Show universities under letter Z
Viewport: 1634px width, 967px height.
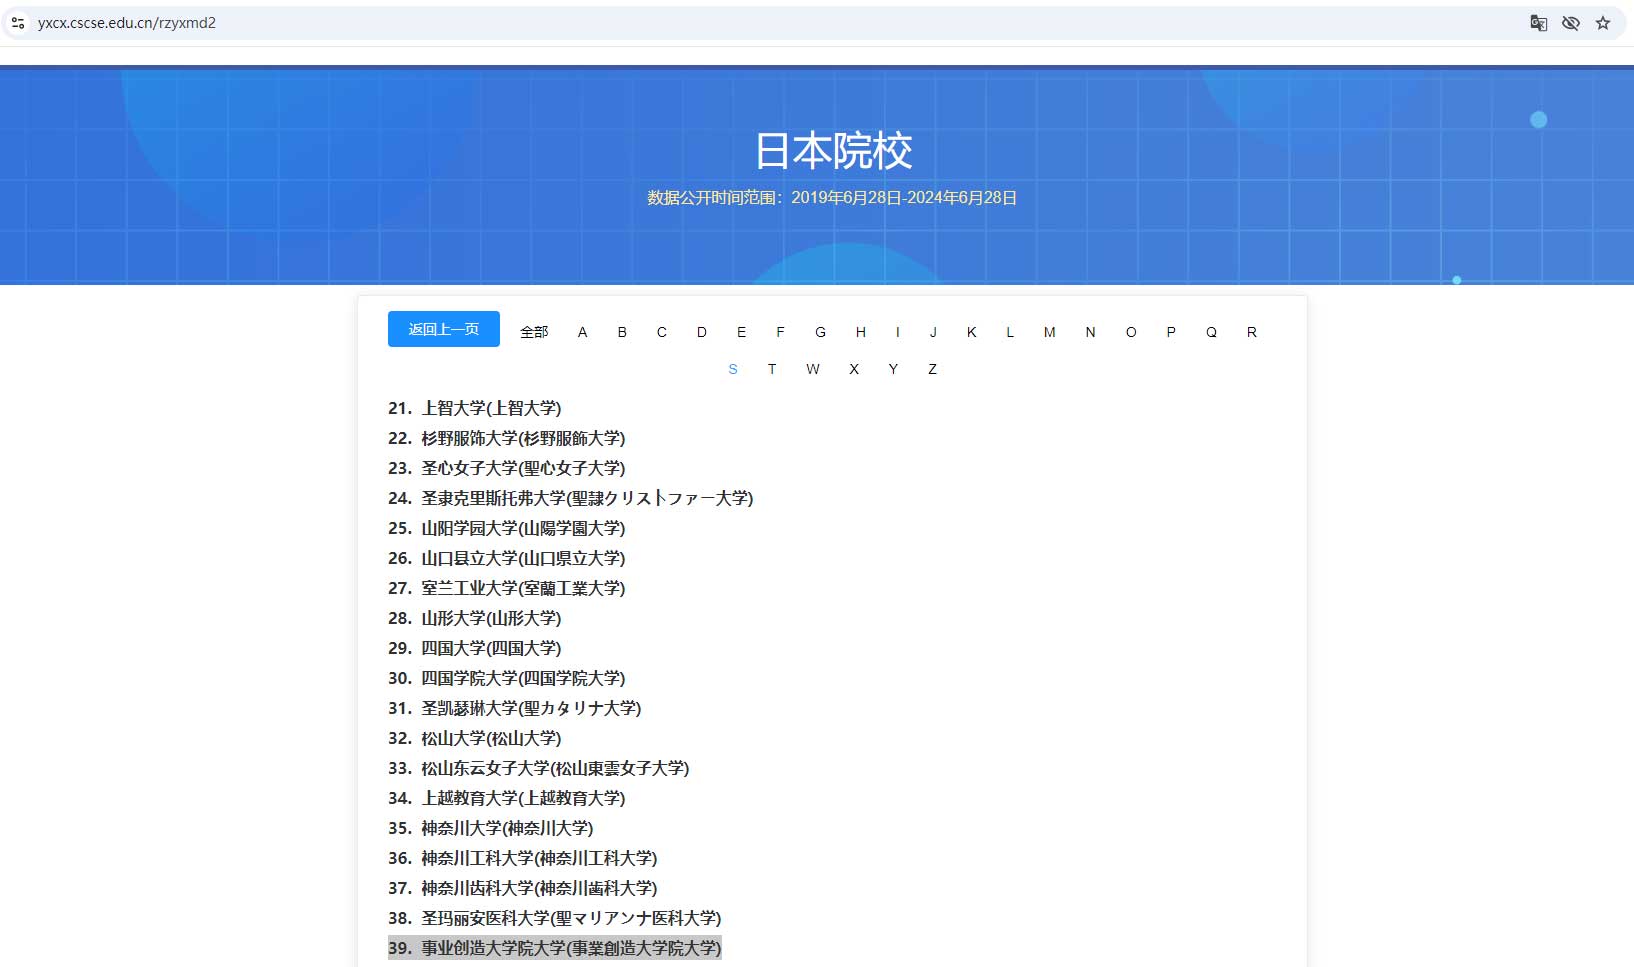click(x=932, y=369)
